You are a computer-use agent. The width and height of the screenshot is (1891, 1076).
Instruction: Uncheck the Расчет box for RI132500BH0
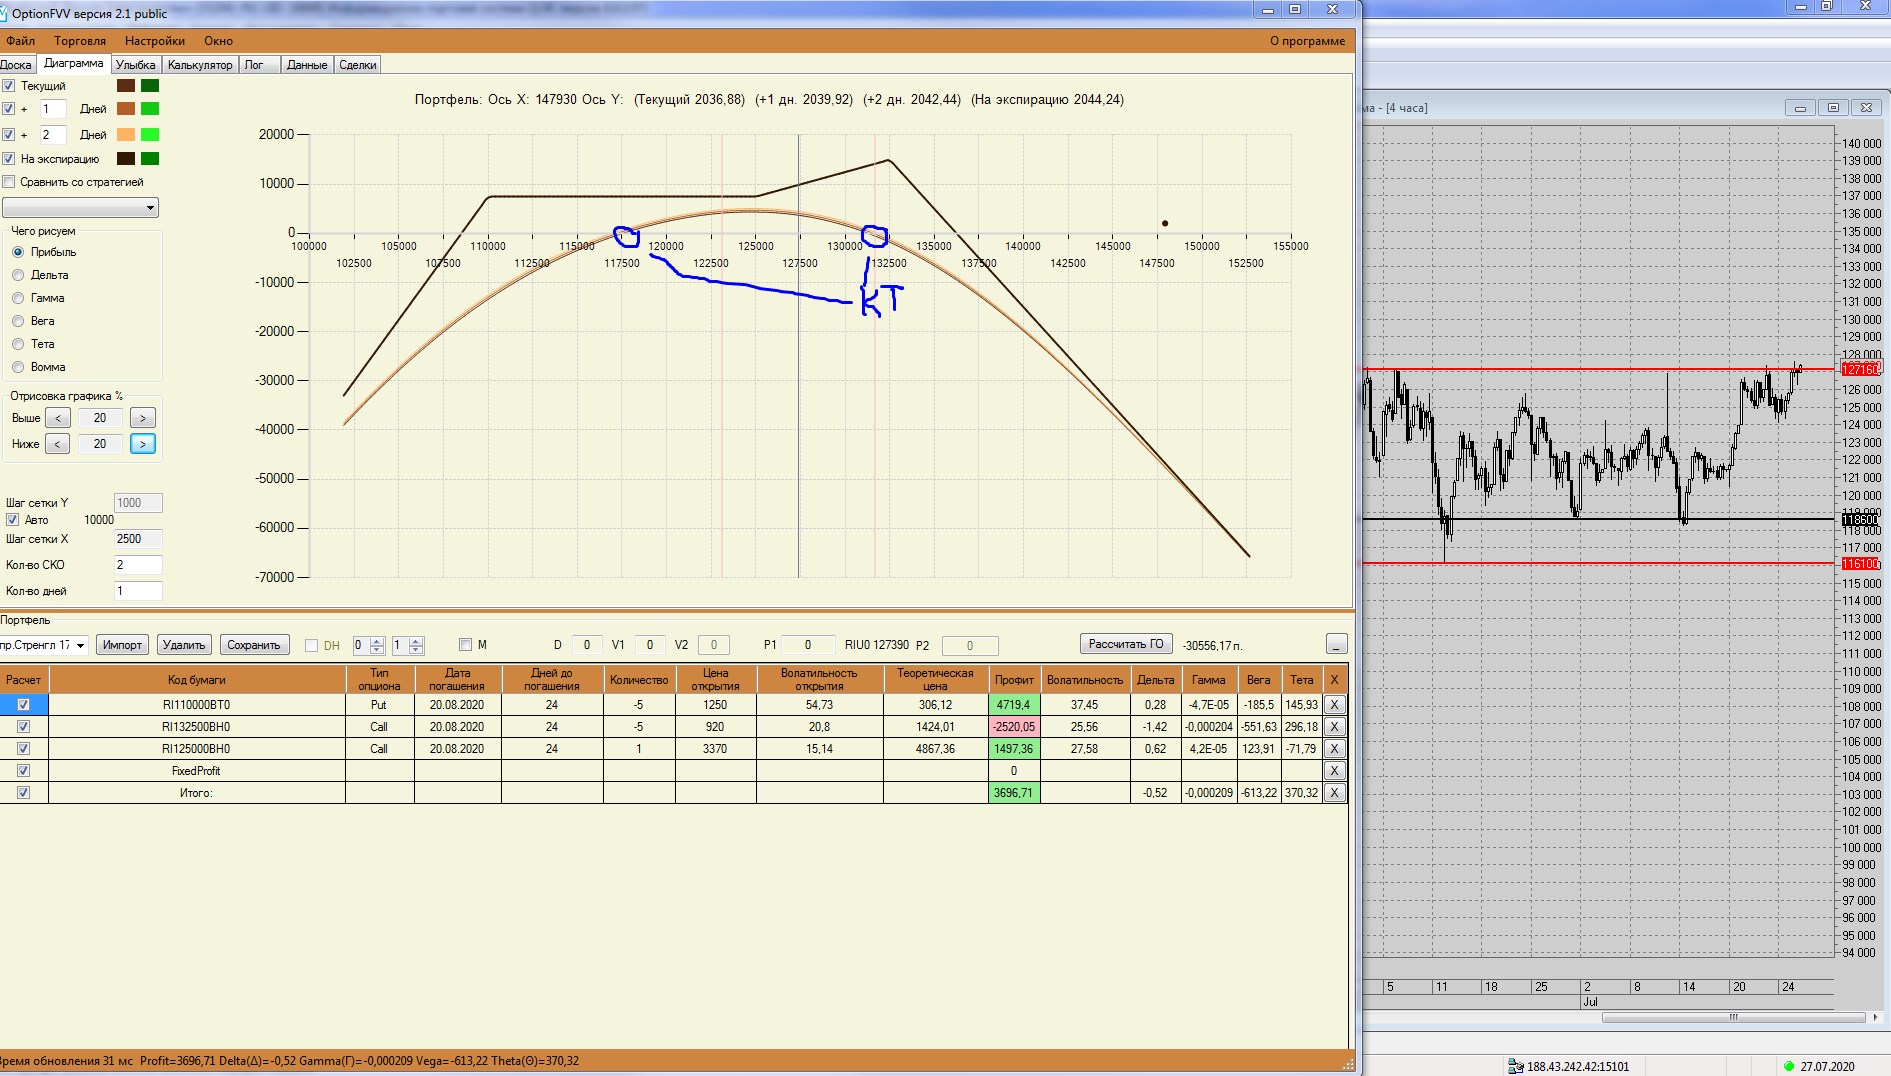(24, 727)
